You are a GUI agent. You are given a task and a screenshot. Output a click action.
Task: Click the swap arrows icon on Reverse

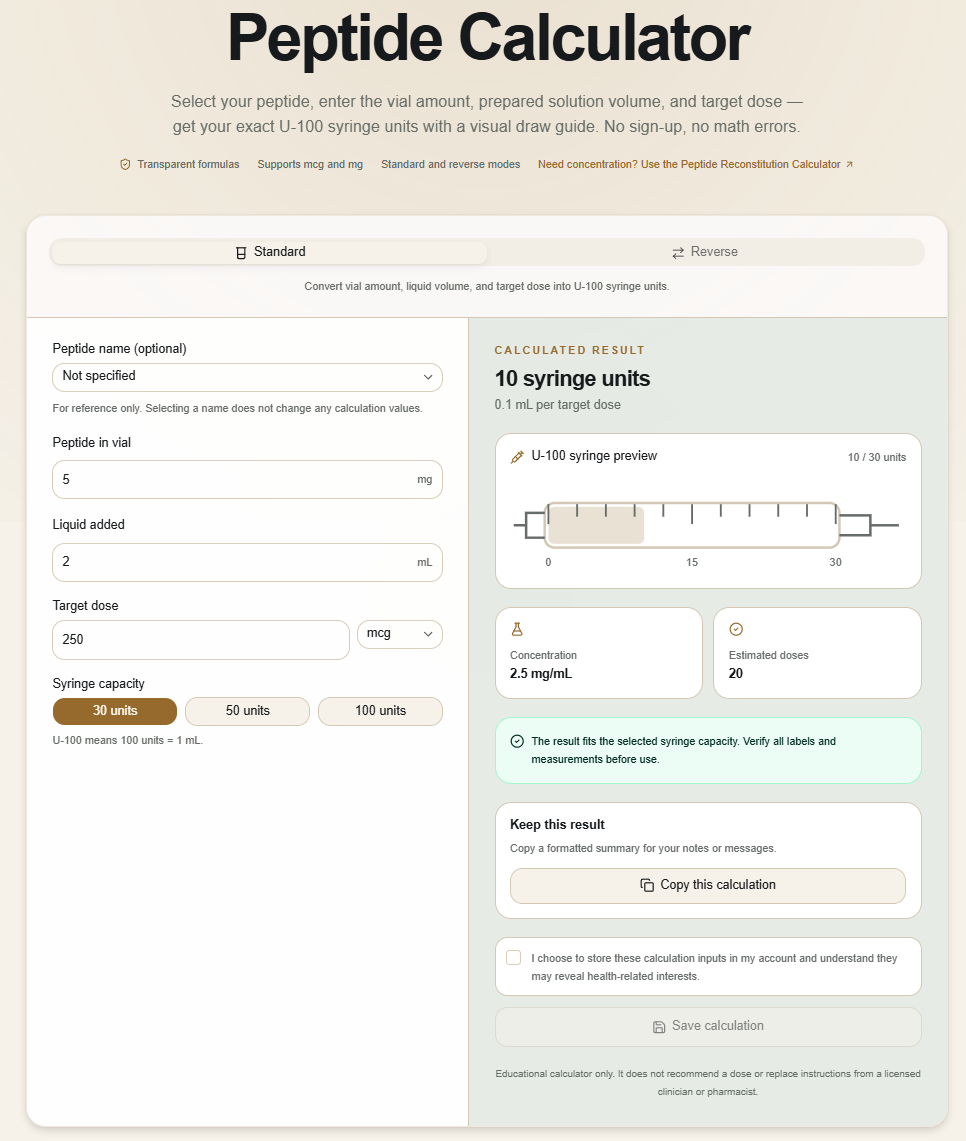click(678, 253)
